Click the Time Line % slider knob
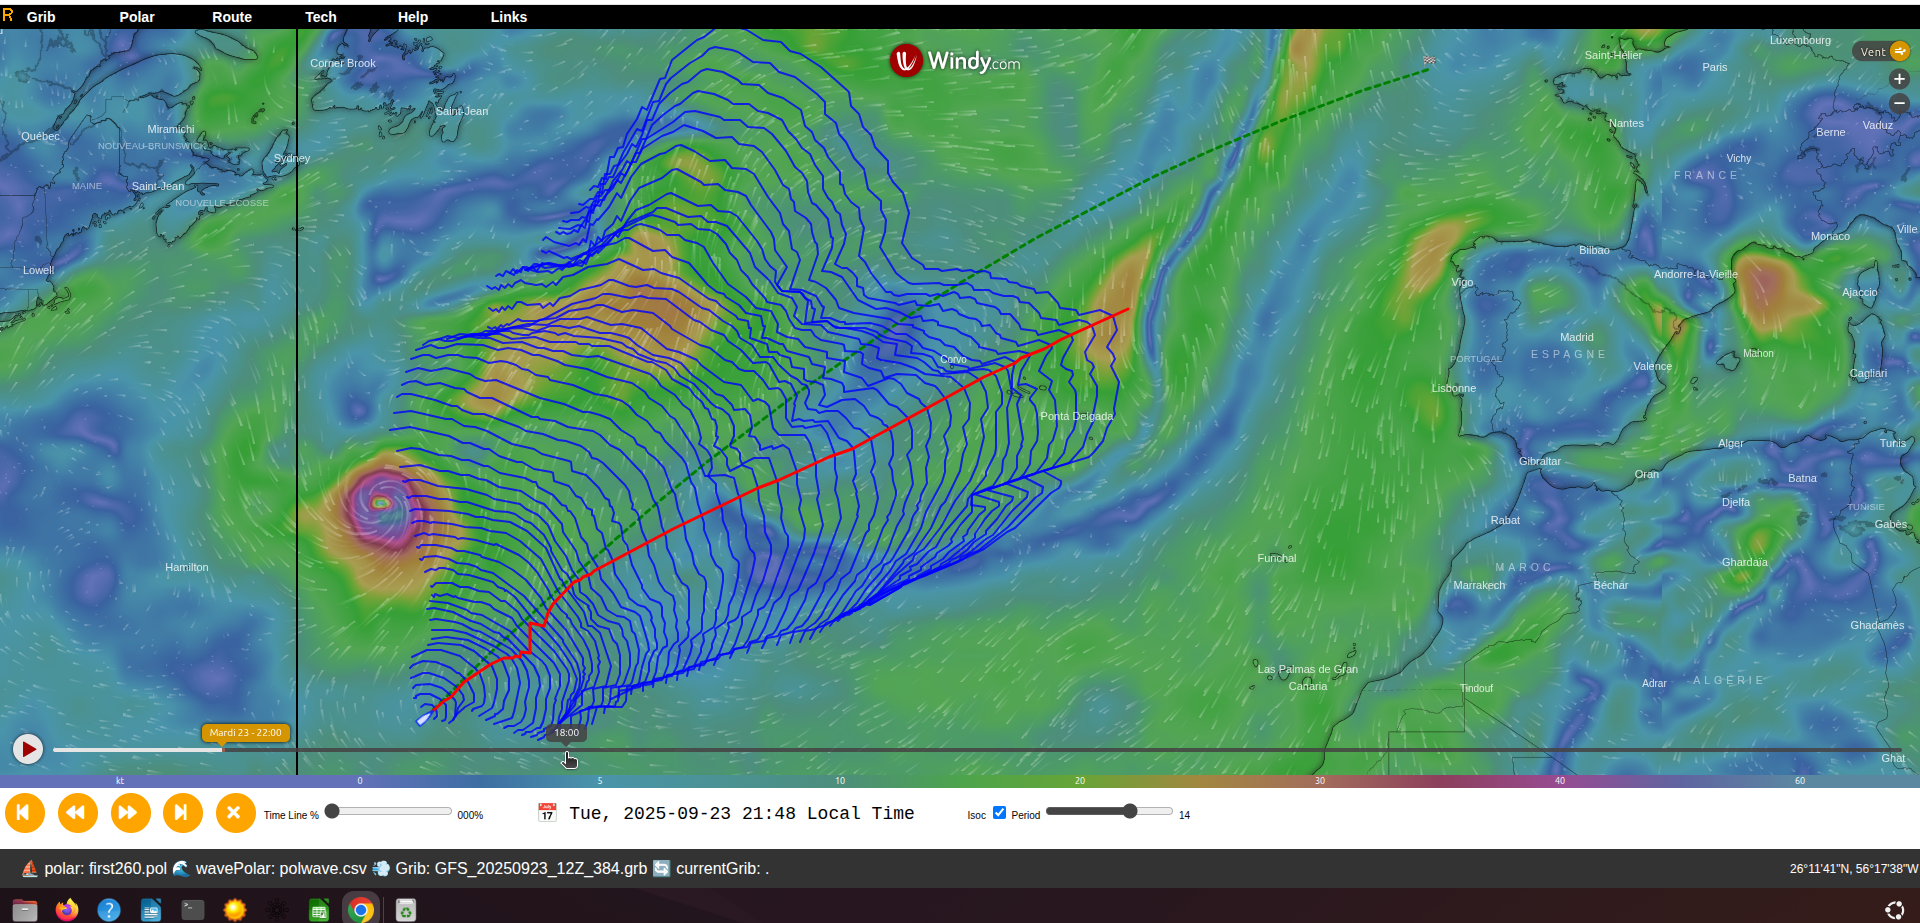Image resolution: width=1920 pixels, height=923 pixels. [332, 811]
